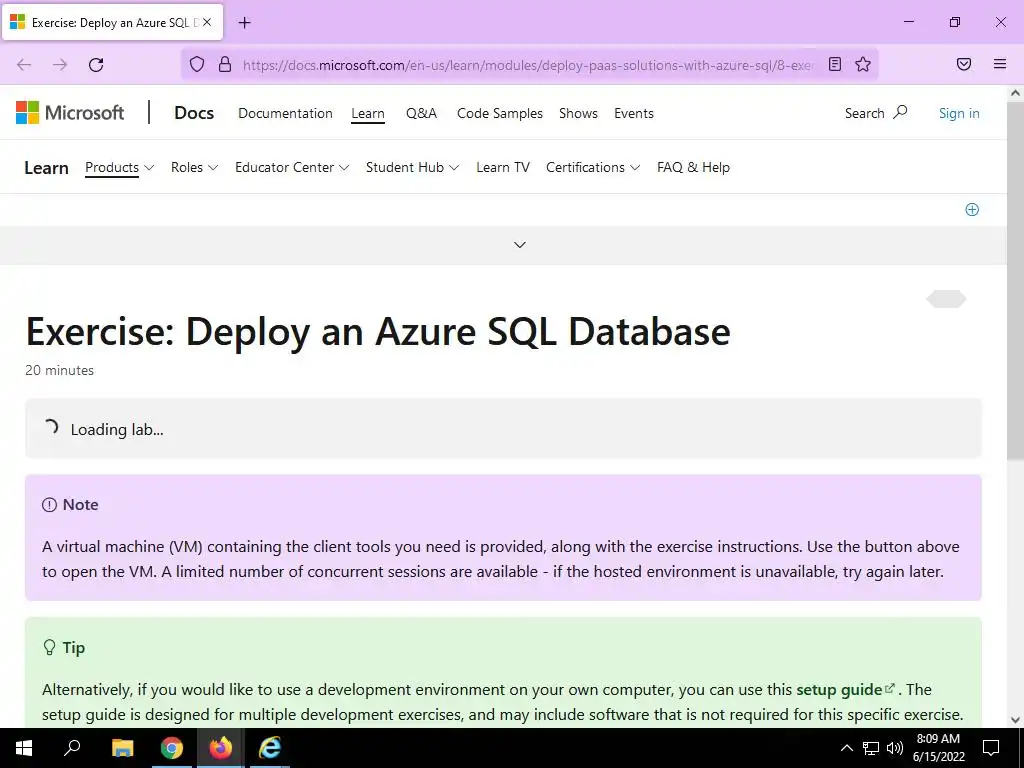
Task: Open FAQ & Help link
Action: pyautogui.click(x=693, y=167)
